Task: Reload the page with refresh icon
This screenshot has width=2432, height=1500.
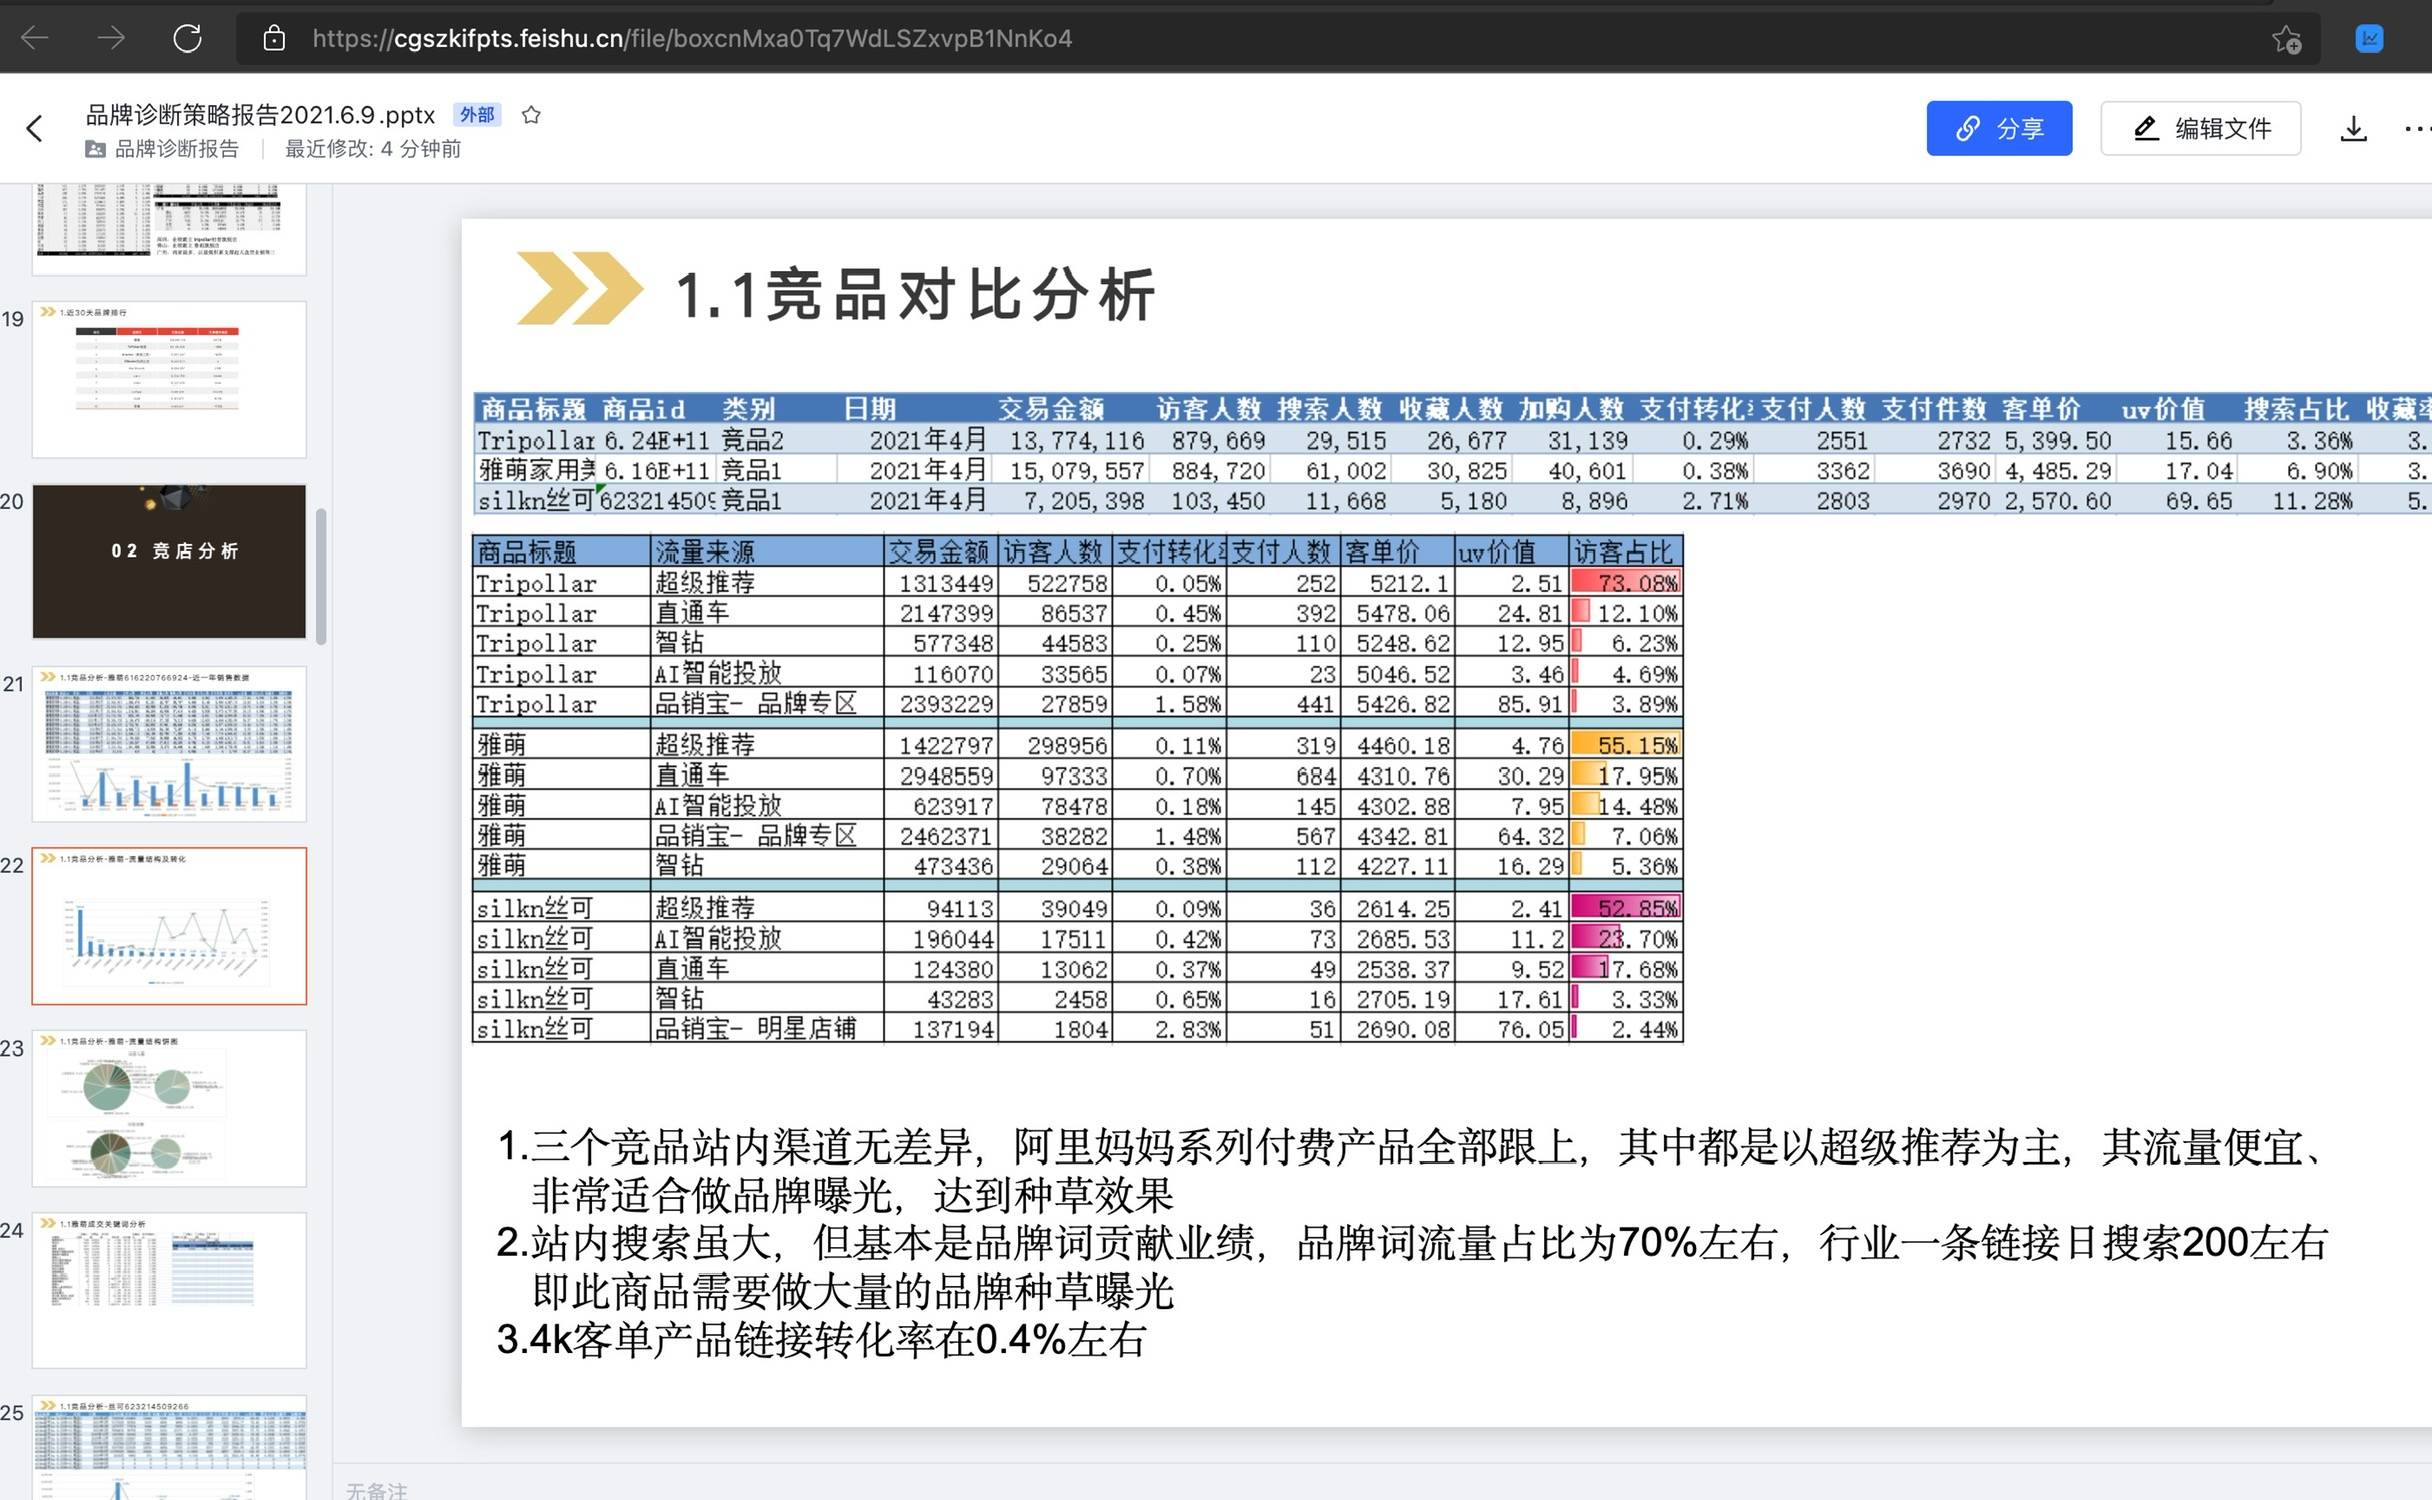Action: (187, 38)
